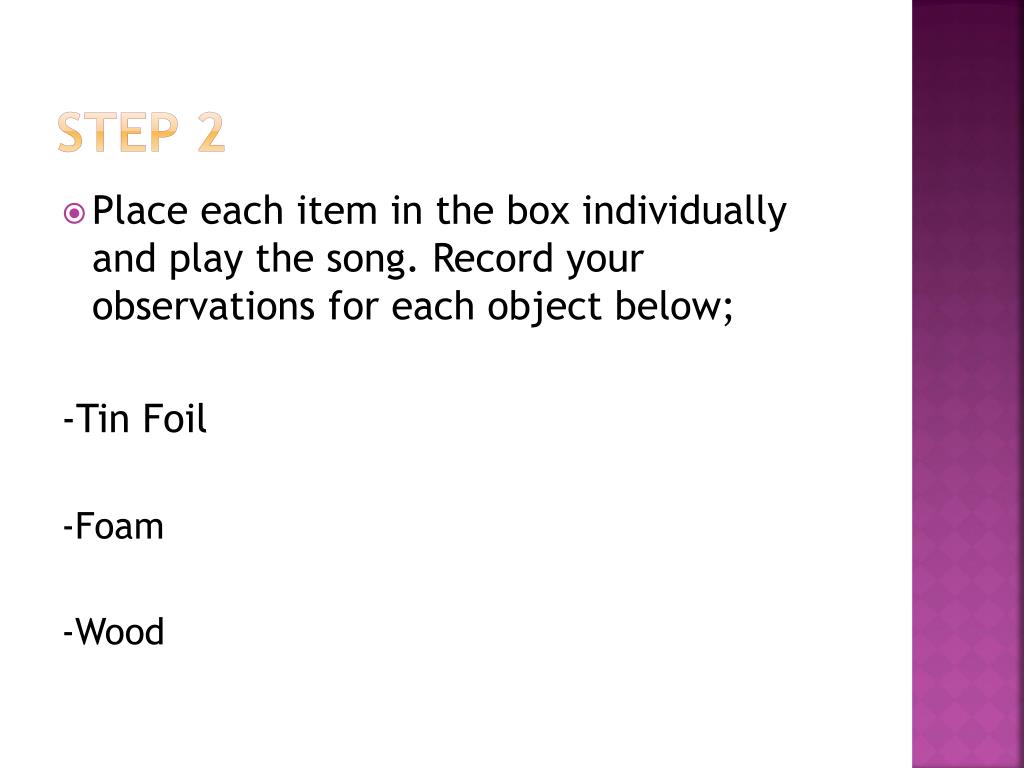Select the "STEP 2" slide title
This screenshot has height=768, width=1024.
point(141,134)
